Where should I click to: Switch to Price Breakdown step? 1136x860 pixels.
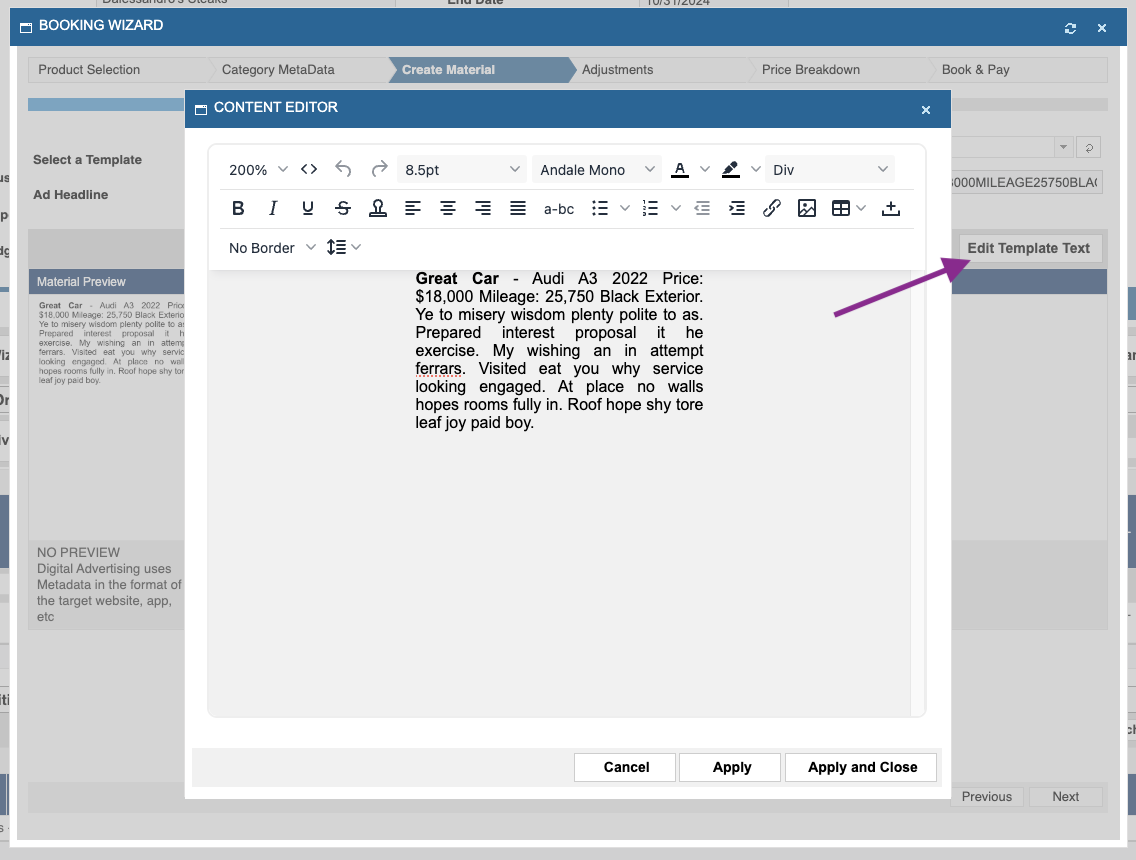(810, 70)
